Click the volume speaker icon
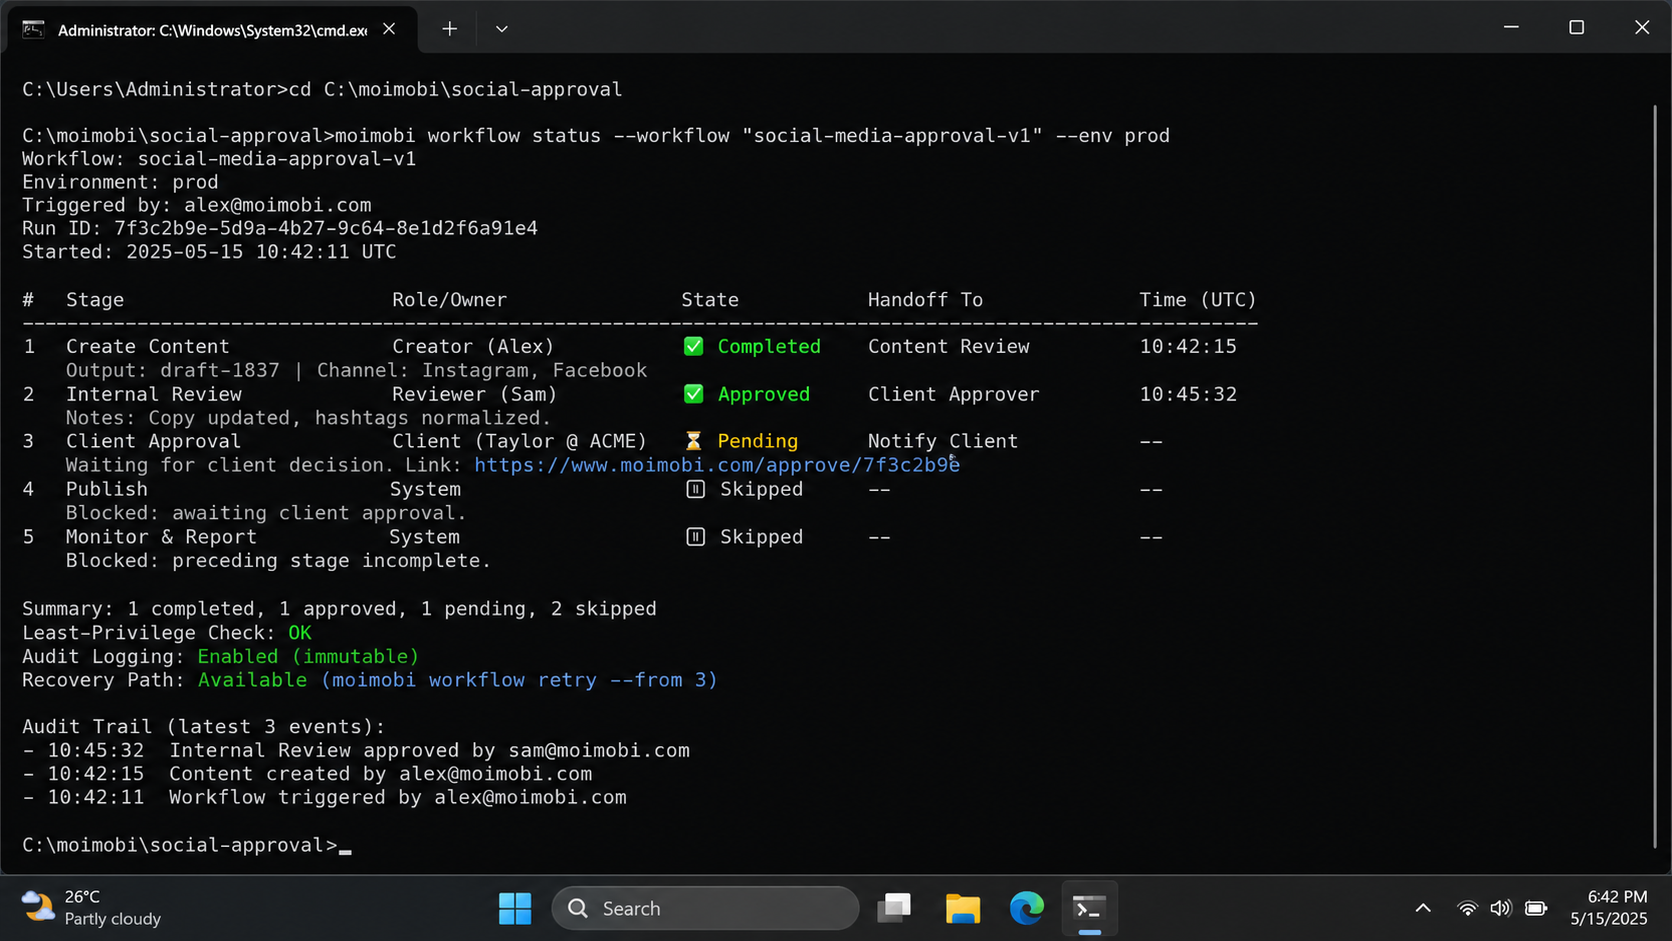 click(x=1501, y=908)
